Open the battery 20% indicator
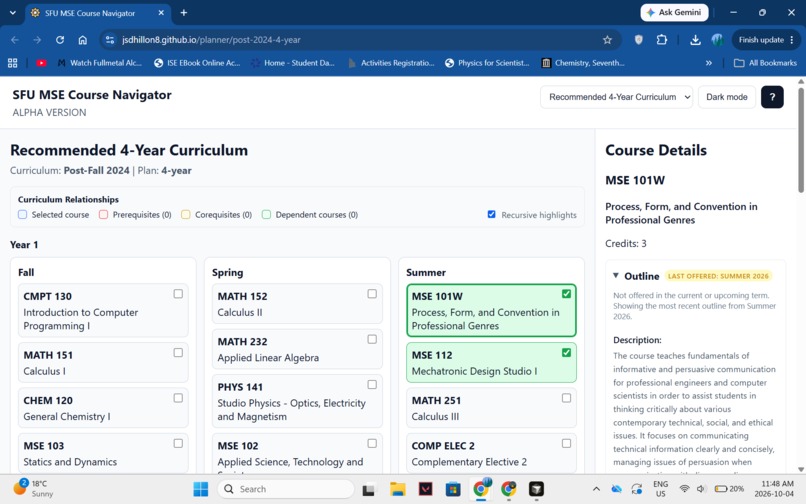The height and width of the screenshot is (504, 806). coord(729,489)
